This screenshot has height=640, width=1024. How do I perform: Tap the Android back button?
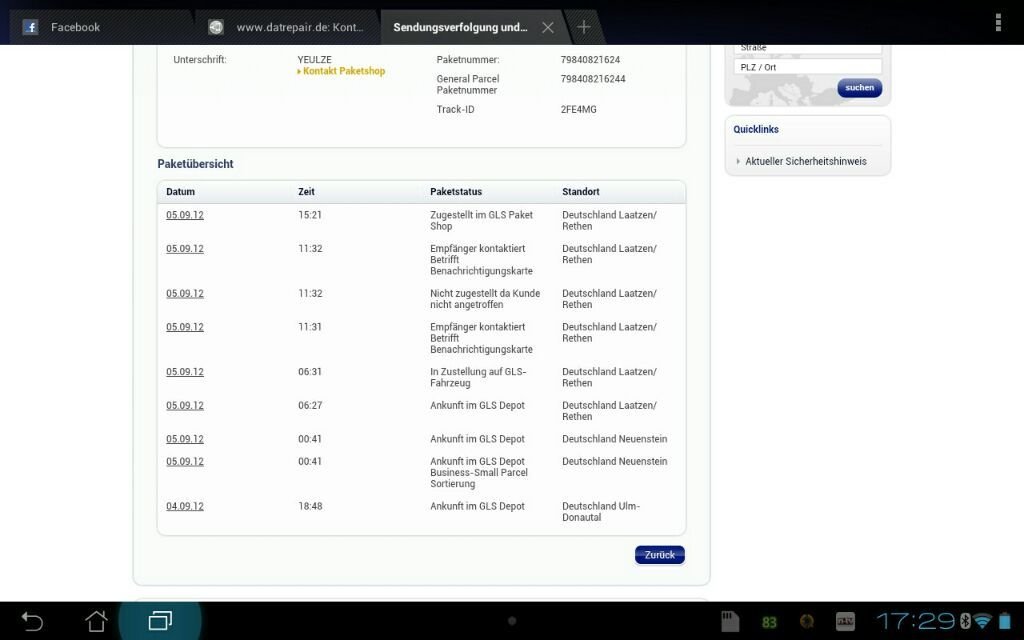(x=32, y=620)
